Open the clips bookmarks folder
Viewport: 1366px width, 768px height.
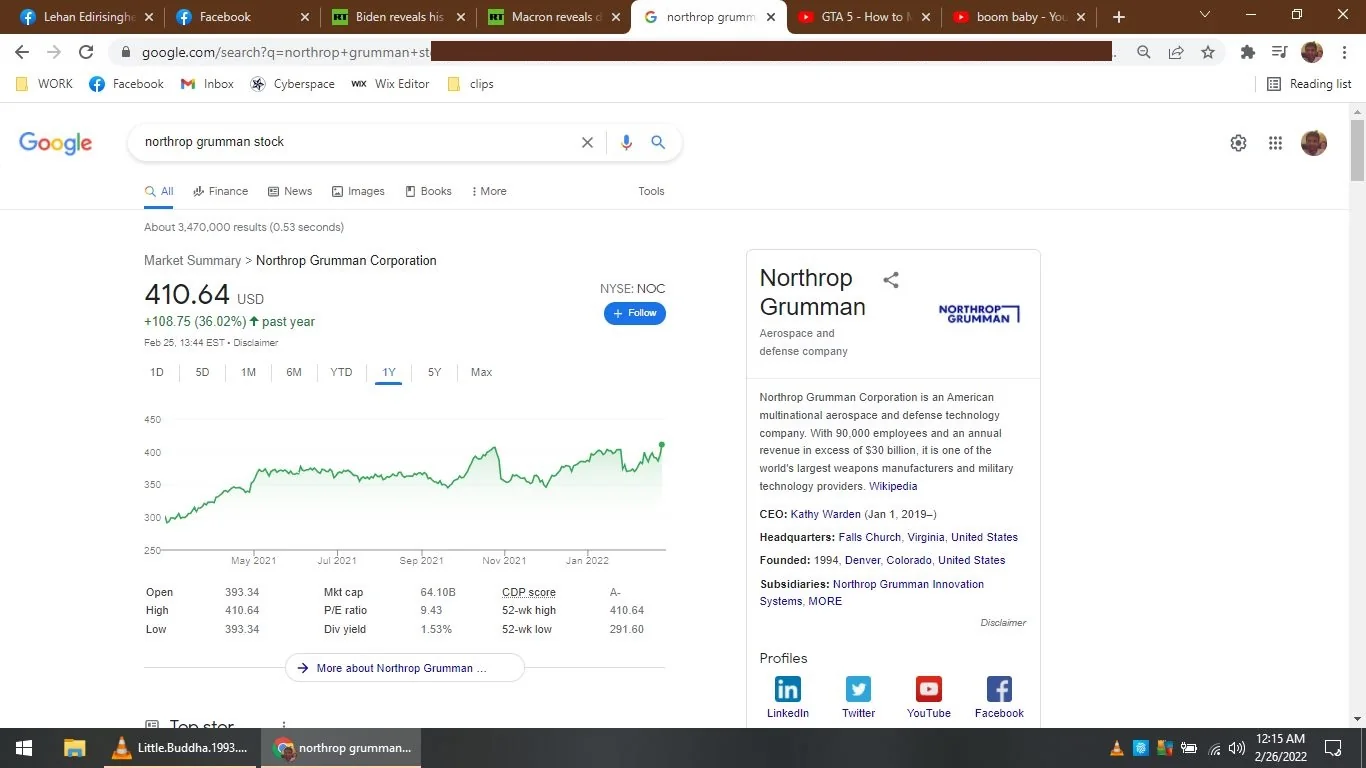coord(471,84)
